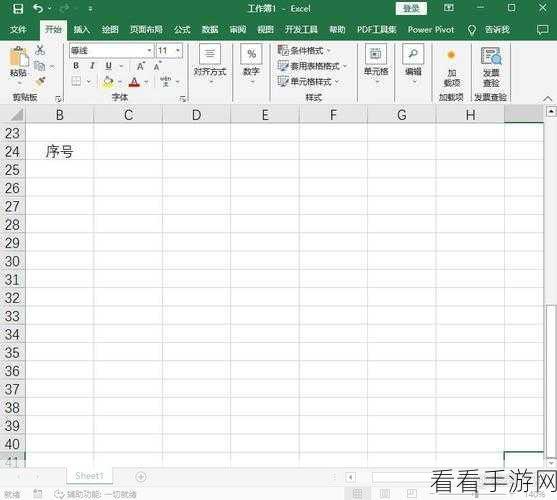Collapse the ribbon with the chevron
Screen dimensions: 557x500
[548, 98]
